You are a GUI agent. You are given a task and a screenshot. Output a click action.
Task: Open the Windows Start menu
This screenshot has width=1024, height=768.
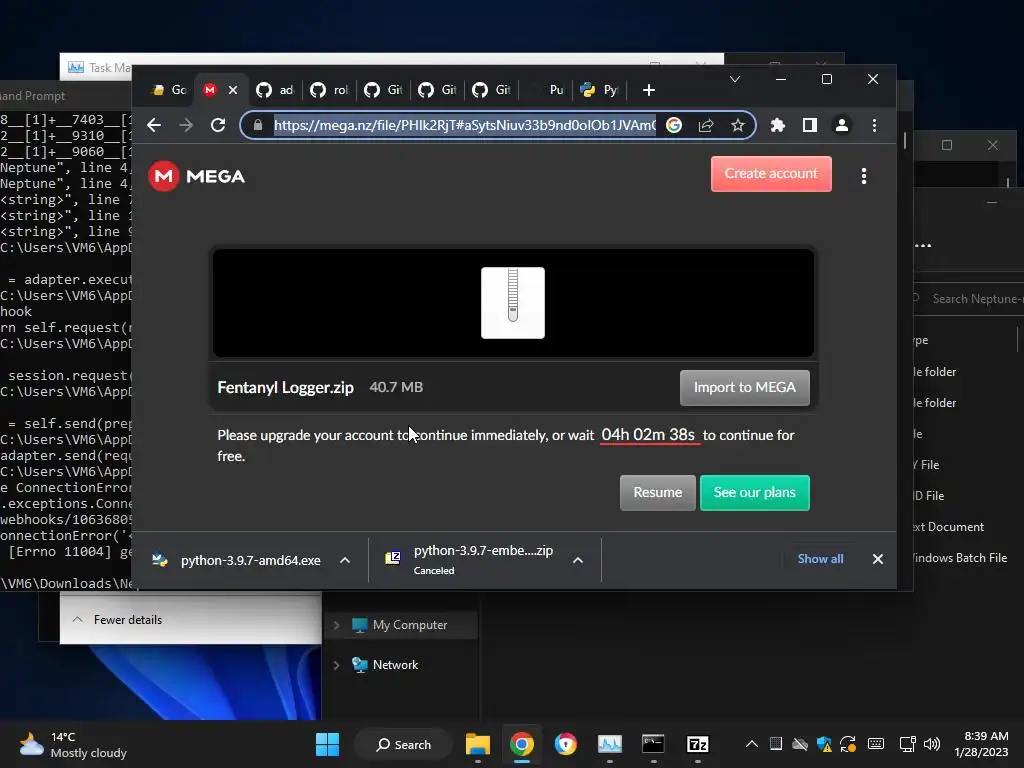(x=327, y=744)
